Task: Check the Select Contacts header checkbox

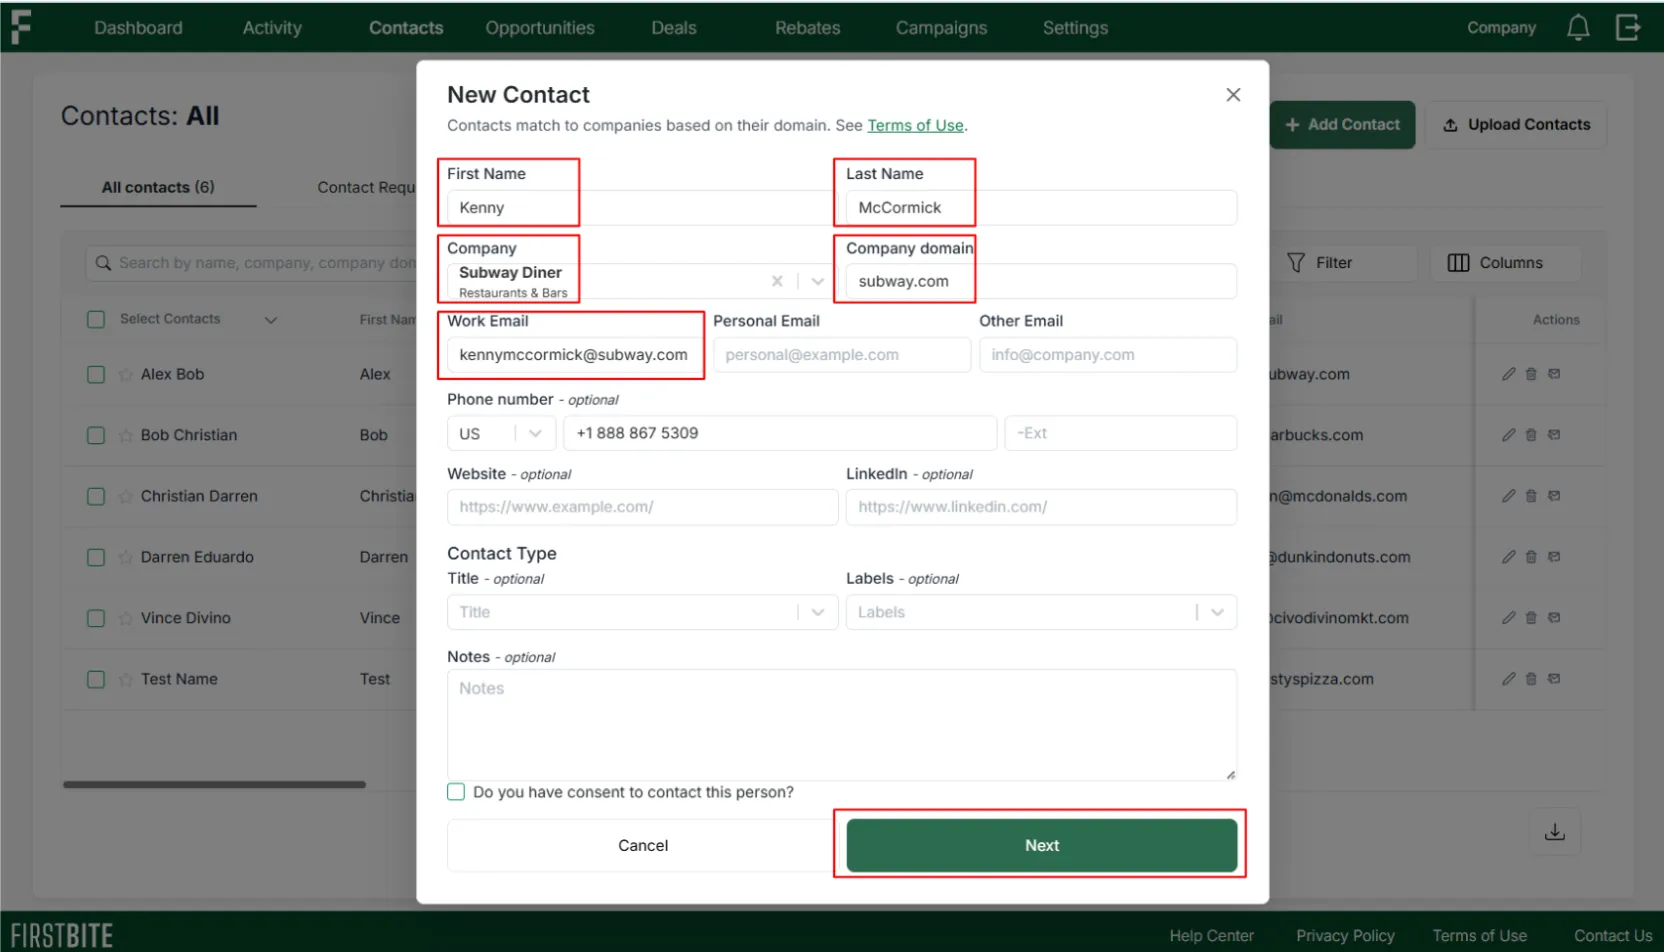Action: pos(96,319)
